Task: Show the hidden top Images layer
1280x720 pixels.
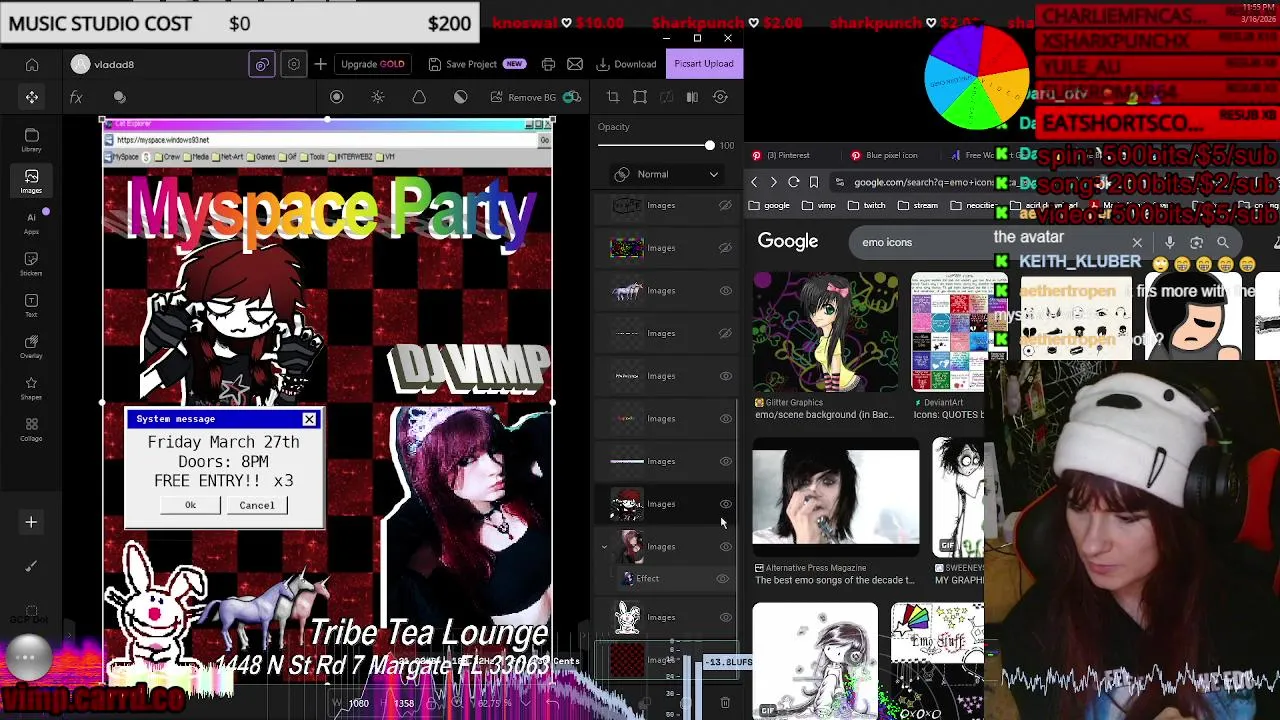Action: pyautogui.click(x=726, y=205)
